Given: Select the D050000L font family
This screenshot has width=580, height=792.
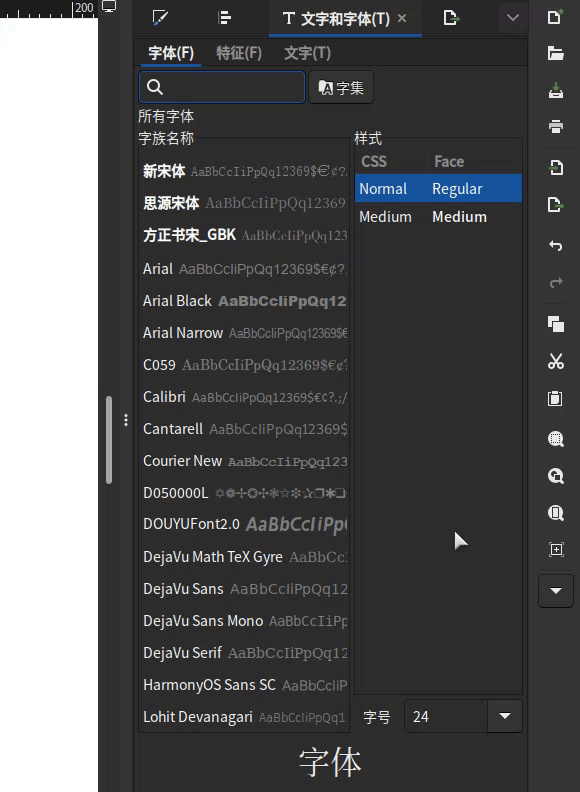Looking at the screenshot, I should (x=245, y=492).
